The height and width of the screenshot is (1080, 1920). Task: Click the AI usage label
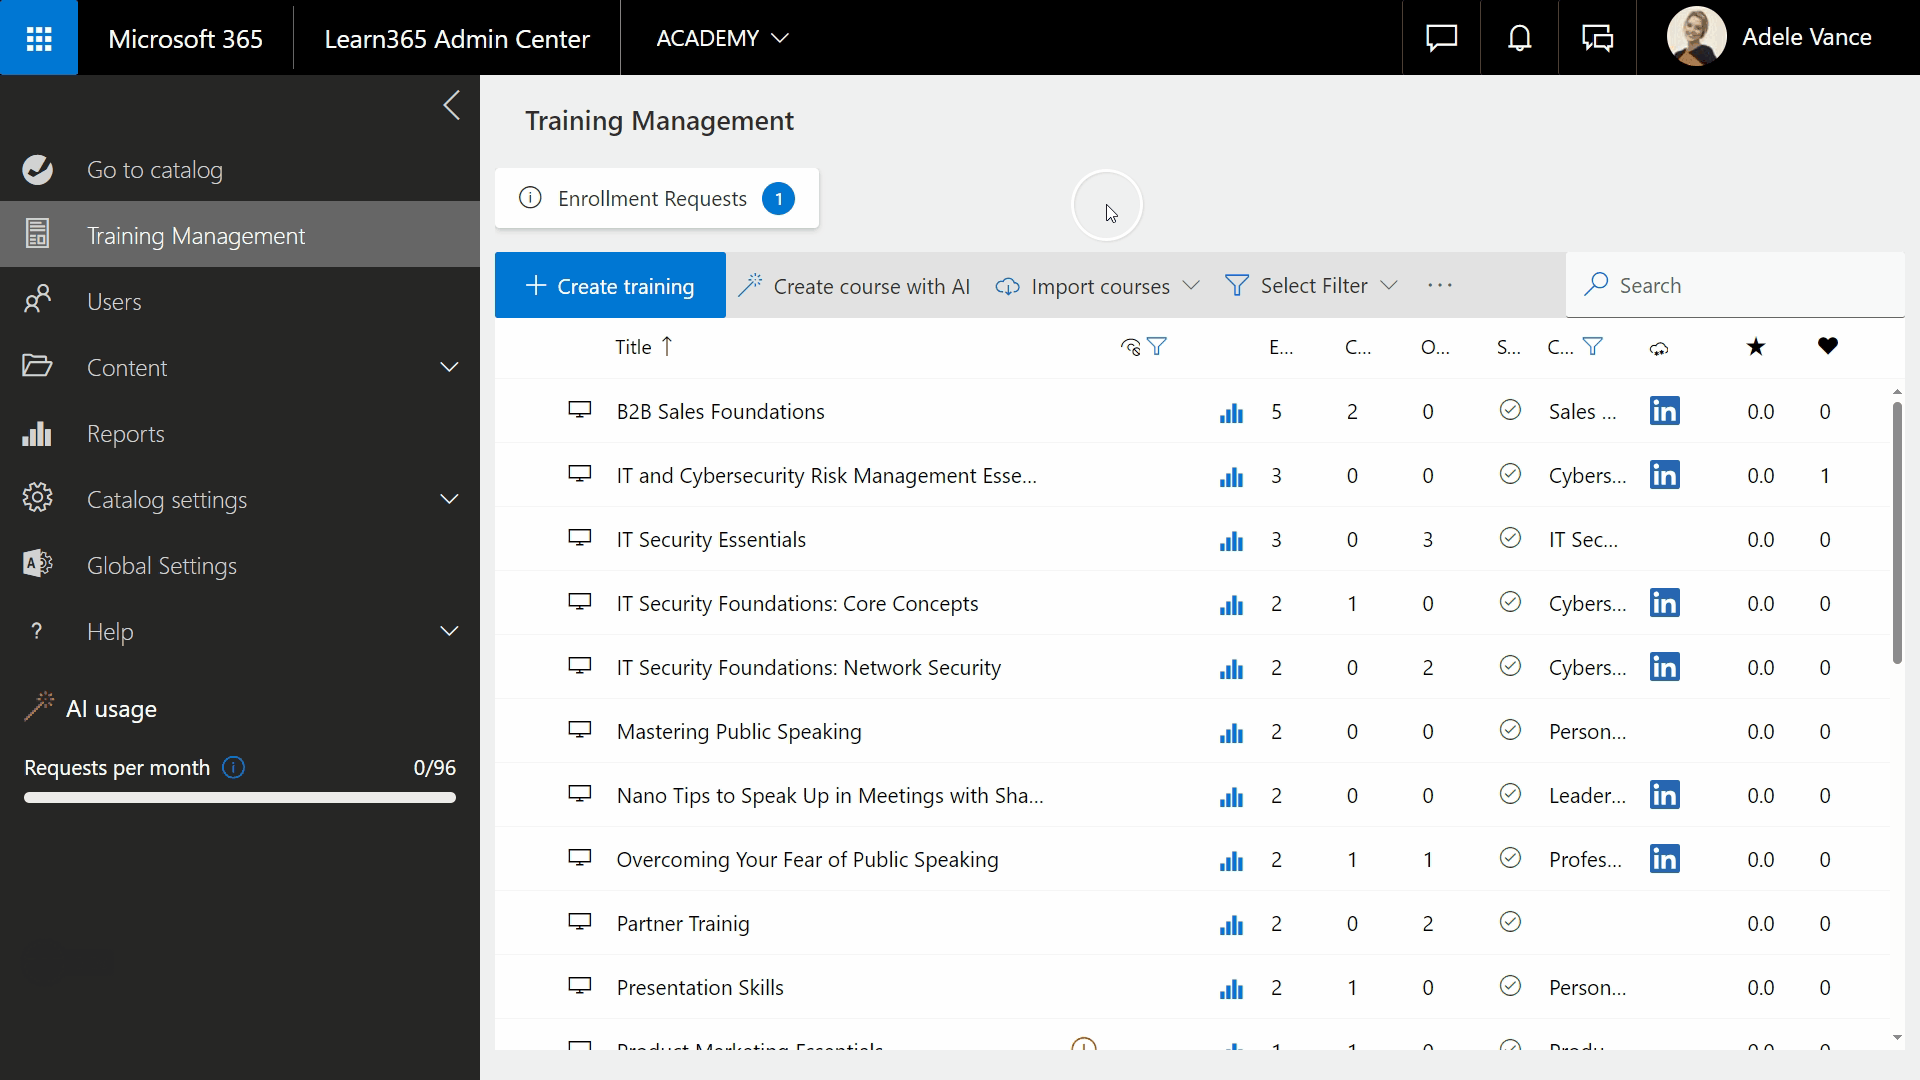(111, 708)
